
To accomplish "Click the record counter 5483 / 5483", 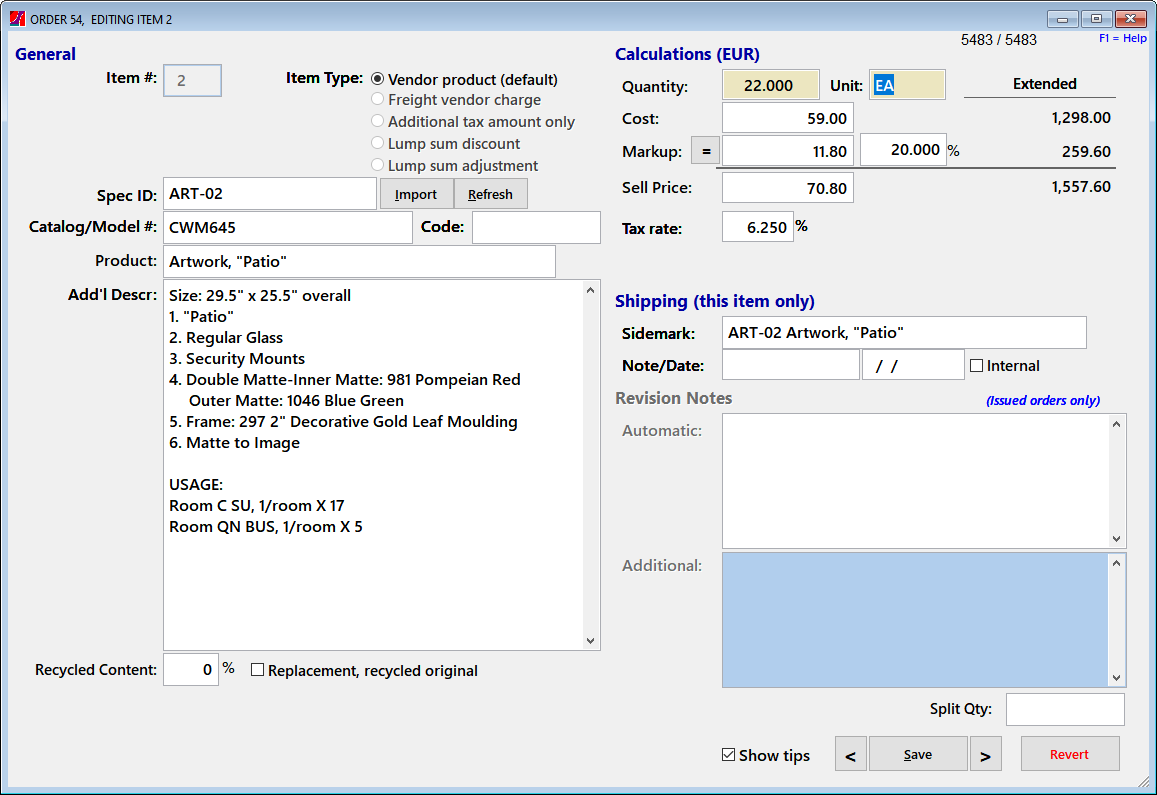I will click(998, 40).
